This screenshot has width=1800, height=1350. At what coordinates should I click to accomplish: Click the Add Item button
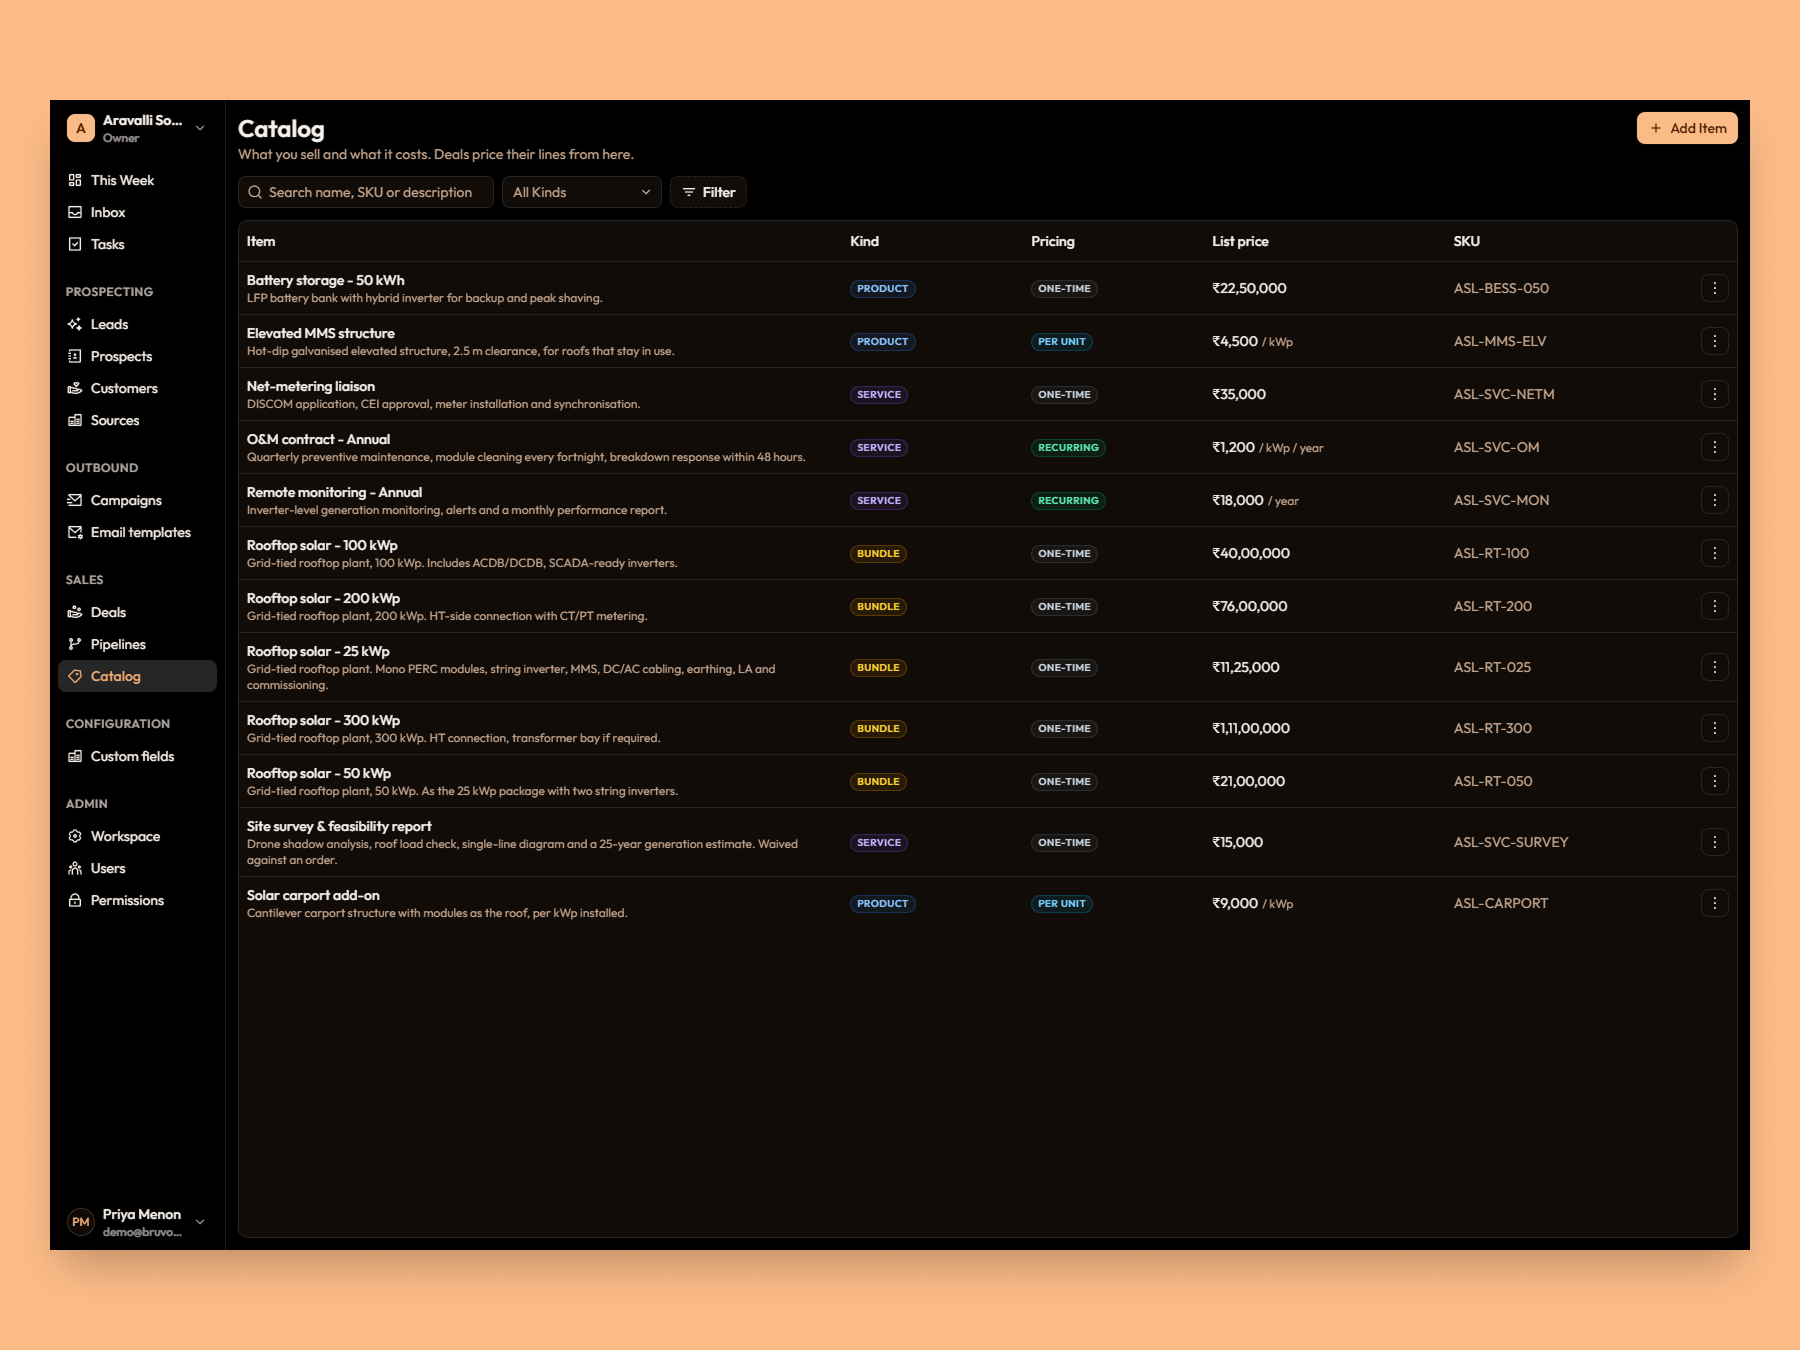(x=1687, y=128)
